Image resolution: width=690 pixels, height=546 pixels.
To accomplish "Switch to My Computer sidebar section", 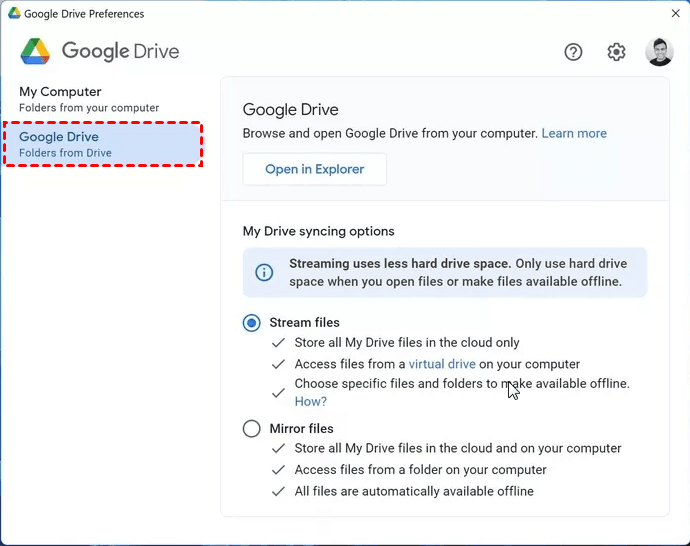I will (89, 99).
